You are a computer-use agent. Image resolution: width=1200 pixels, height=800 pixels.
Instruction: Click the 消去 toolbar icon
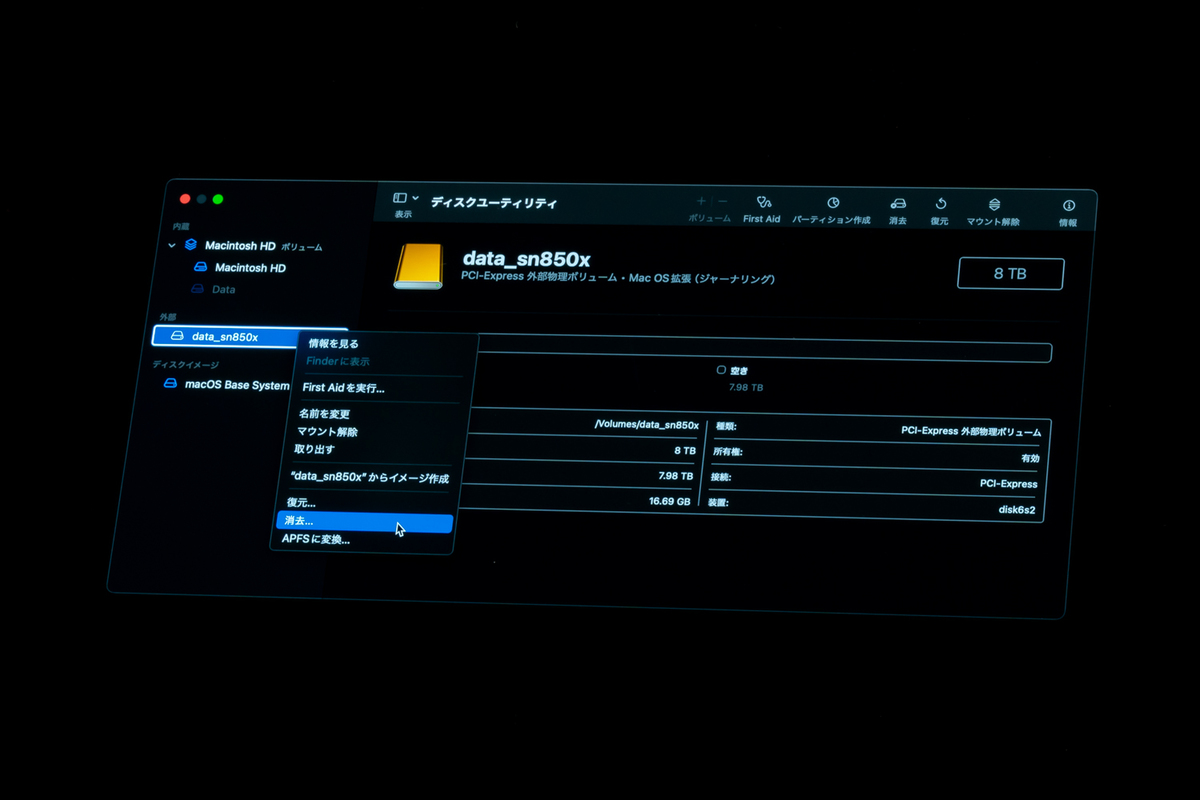click(x=898, y=203)
